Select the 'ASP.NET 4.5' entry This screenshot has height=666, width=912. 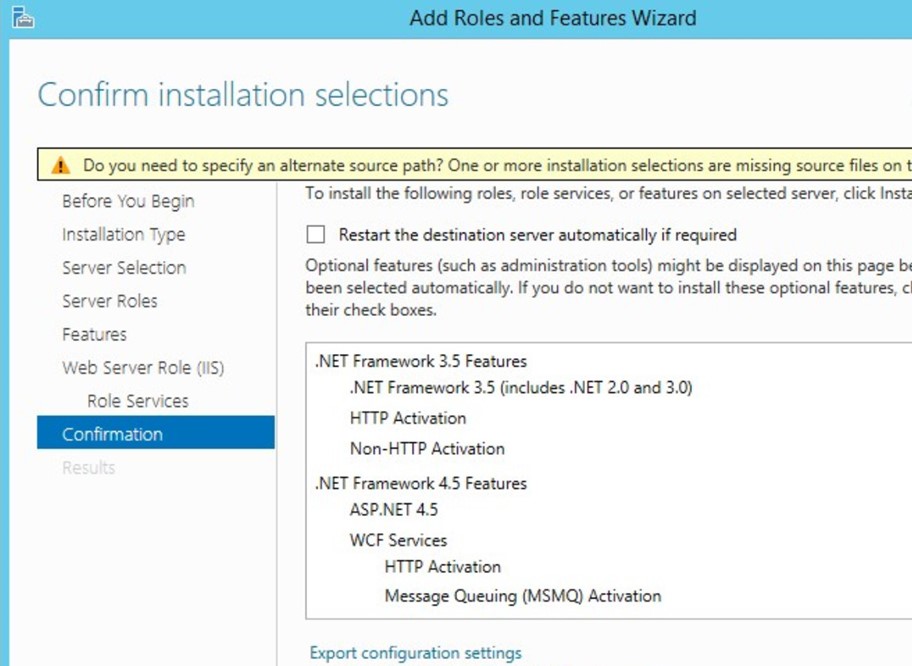(x=394, y=510)
